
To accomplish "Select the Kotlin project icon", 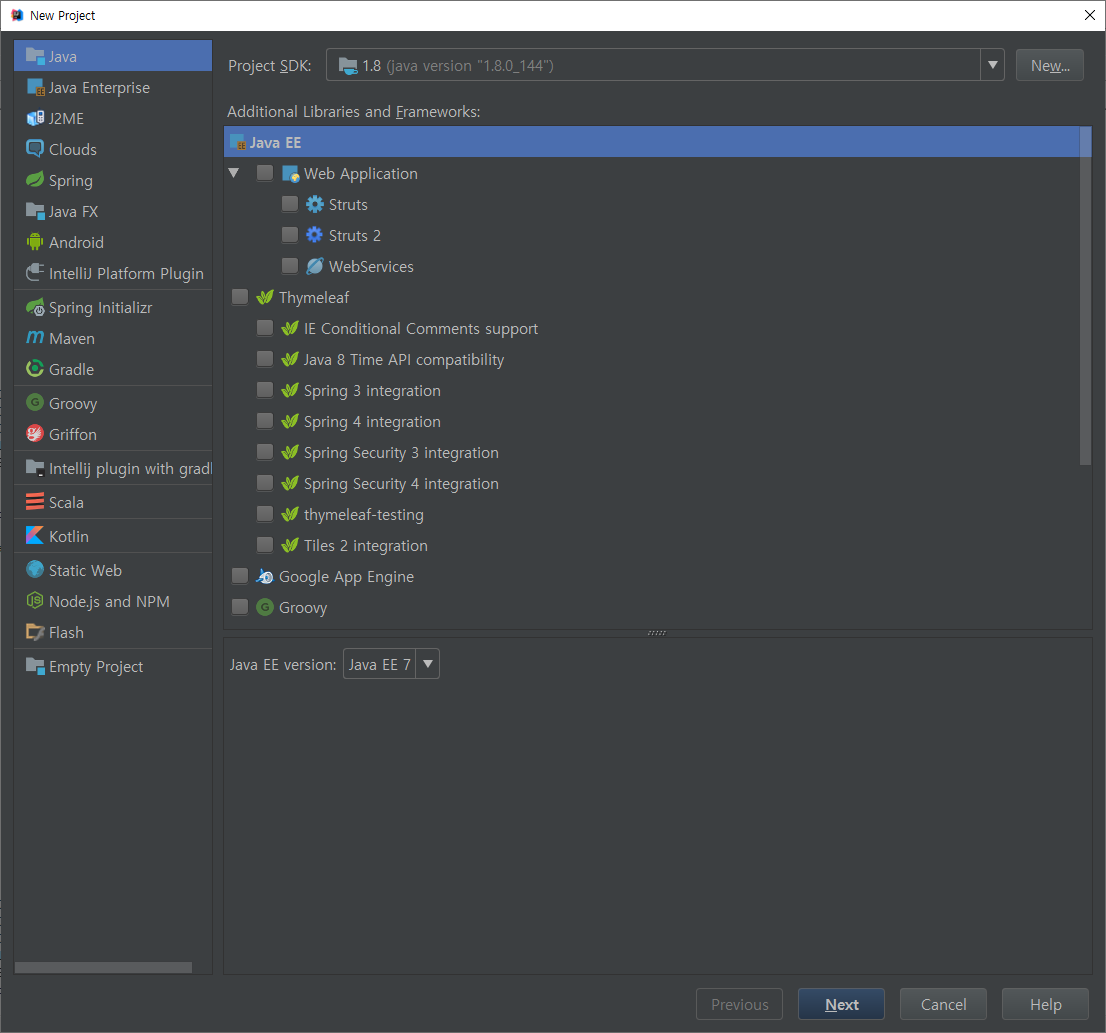I will (x=35, y=536).
